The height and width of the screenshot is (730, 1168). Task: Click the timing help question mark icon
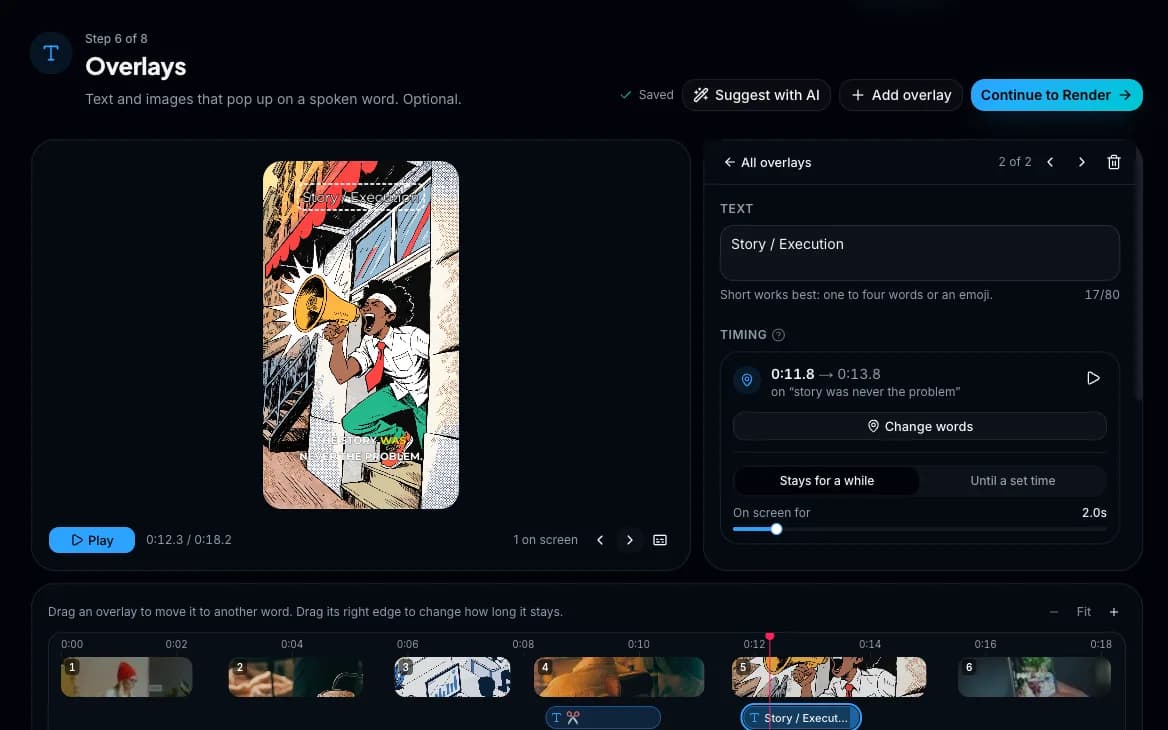pos(778,335)
